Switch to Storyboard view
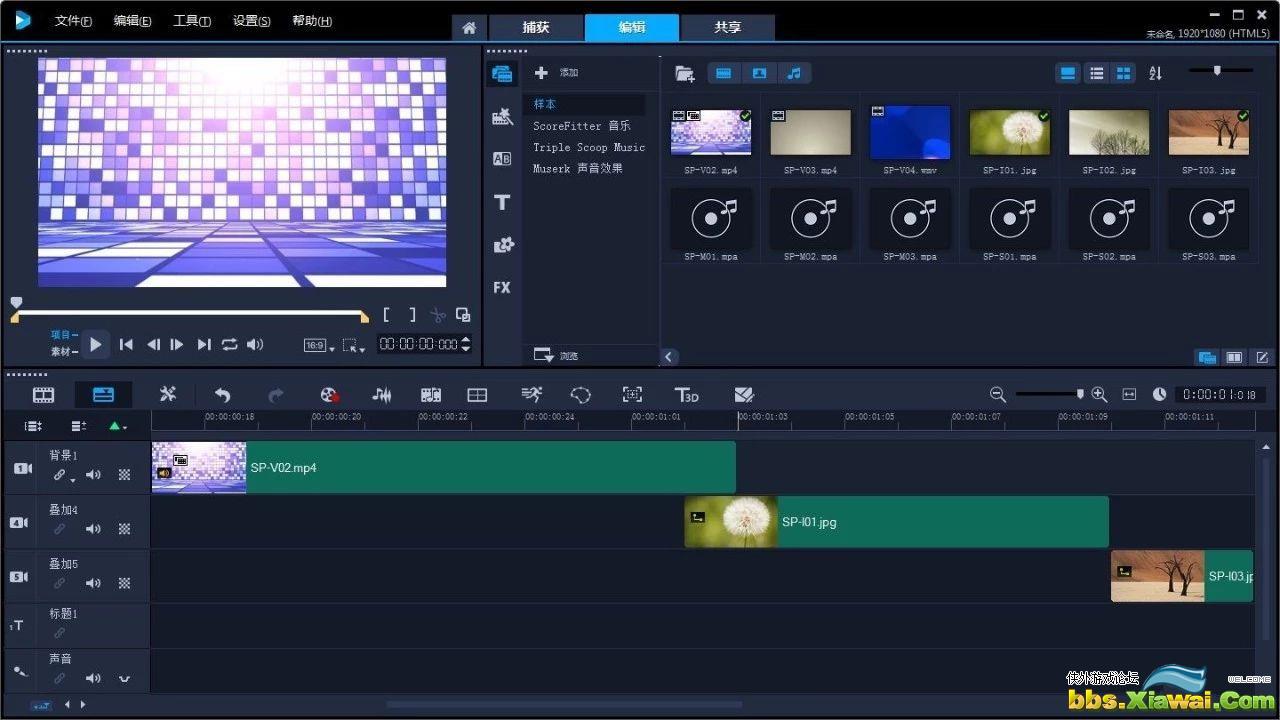Screen dimensions: 1280x720 (x=44, y=395)
